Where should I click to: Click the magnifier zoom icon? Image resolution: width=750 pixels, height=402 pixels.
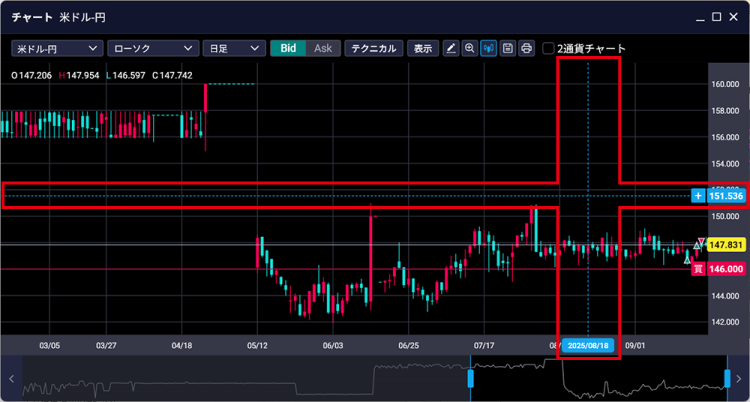pyautogui.click(x=470, y=48)
